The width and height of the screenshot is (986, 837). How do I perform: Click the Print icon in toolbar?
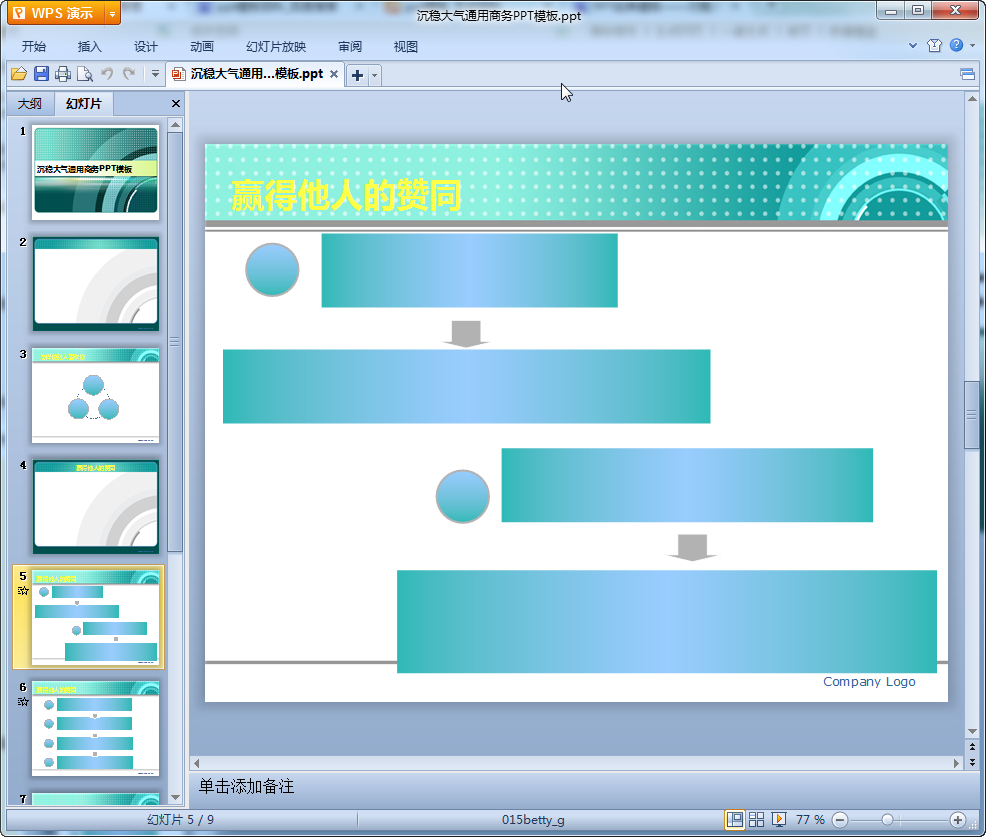(63, 74)
